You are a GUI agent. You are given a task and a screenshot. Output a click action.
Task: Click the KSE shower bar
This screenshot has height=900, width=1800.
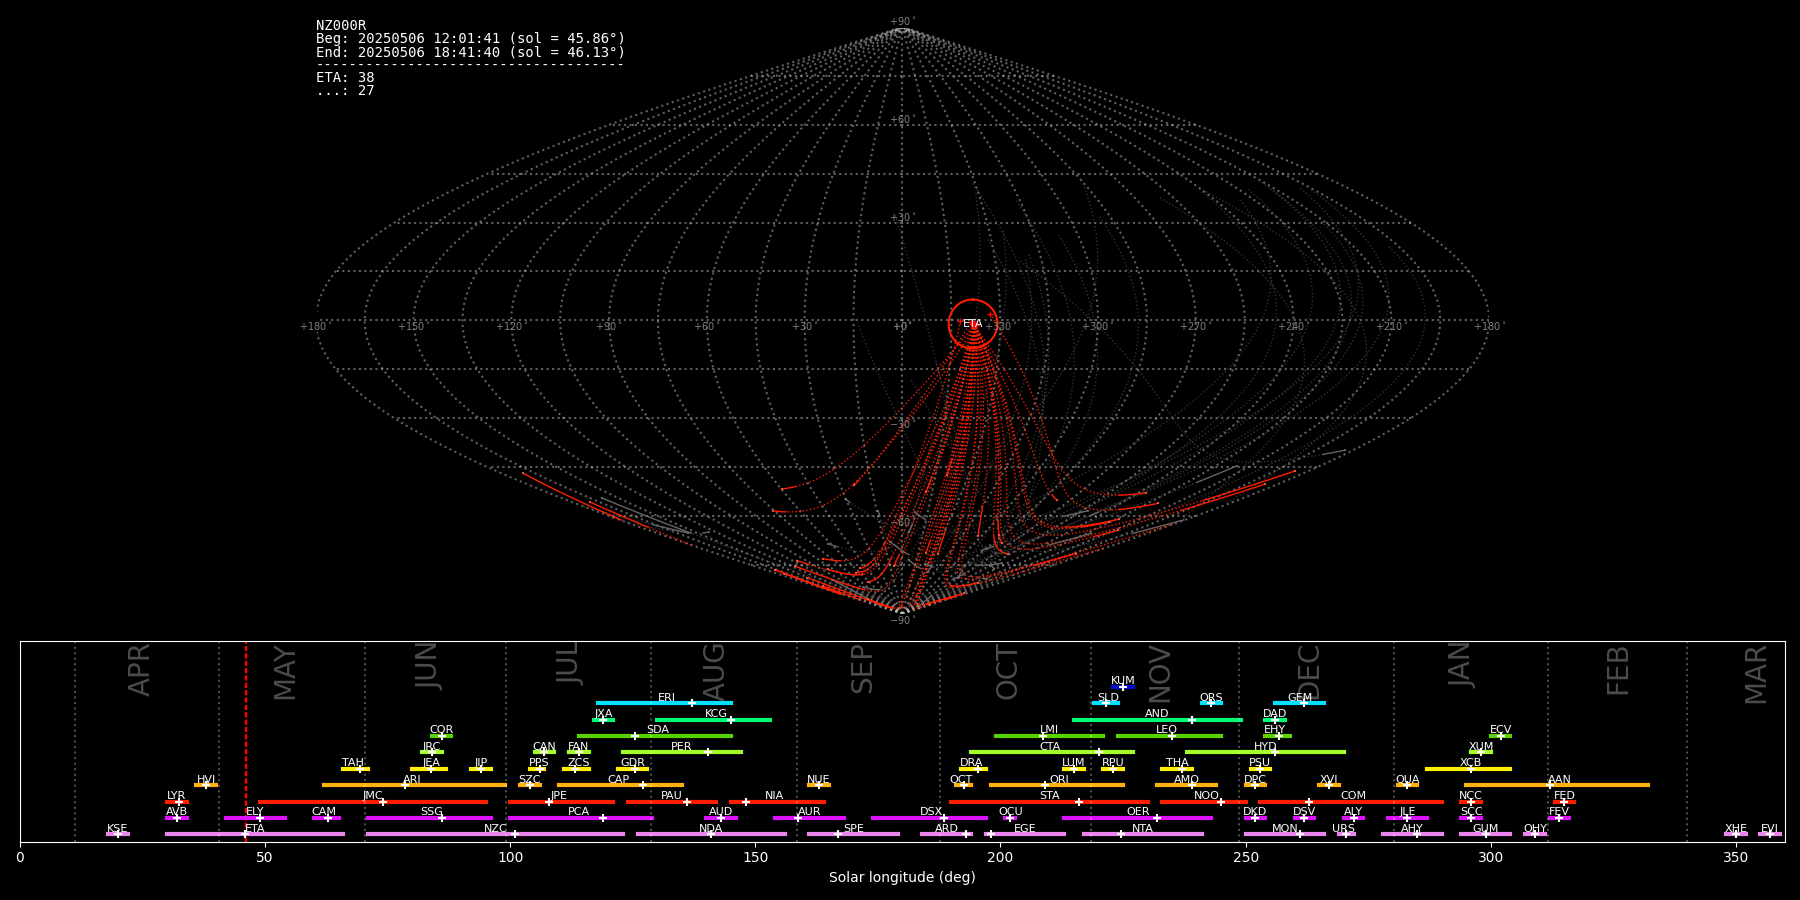pyautogui.click(x=118, y=834)
